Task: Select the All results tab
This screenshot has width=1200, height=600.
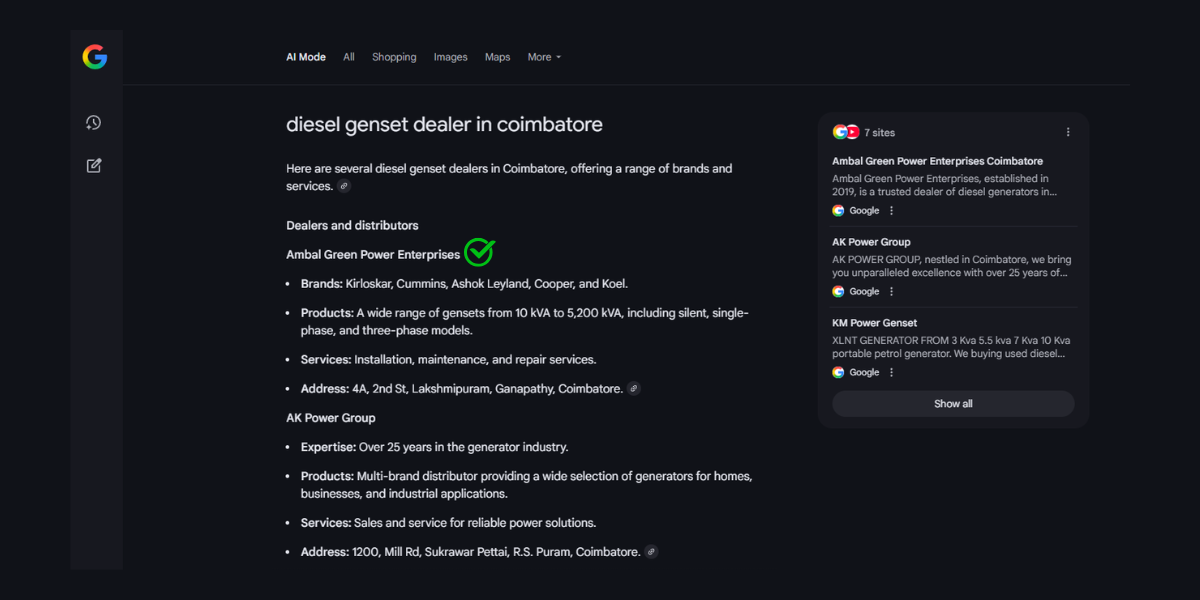Action: pyautogui.click(x=349, y=57)
